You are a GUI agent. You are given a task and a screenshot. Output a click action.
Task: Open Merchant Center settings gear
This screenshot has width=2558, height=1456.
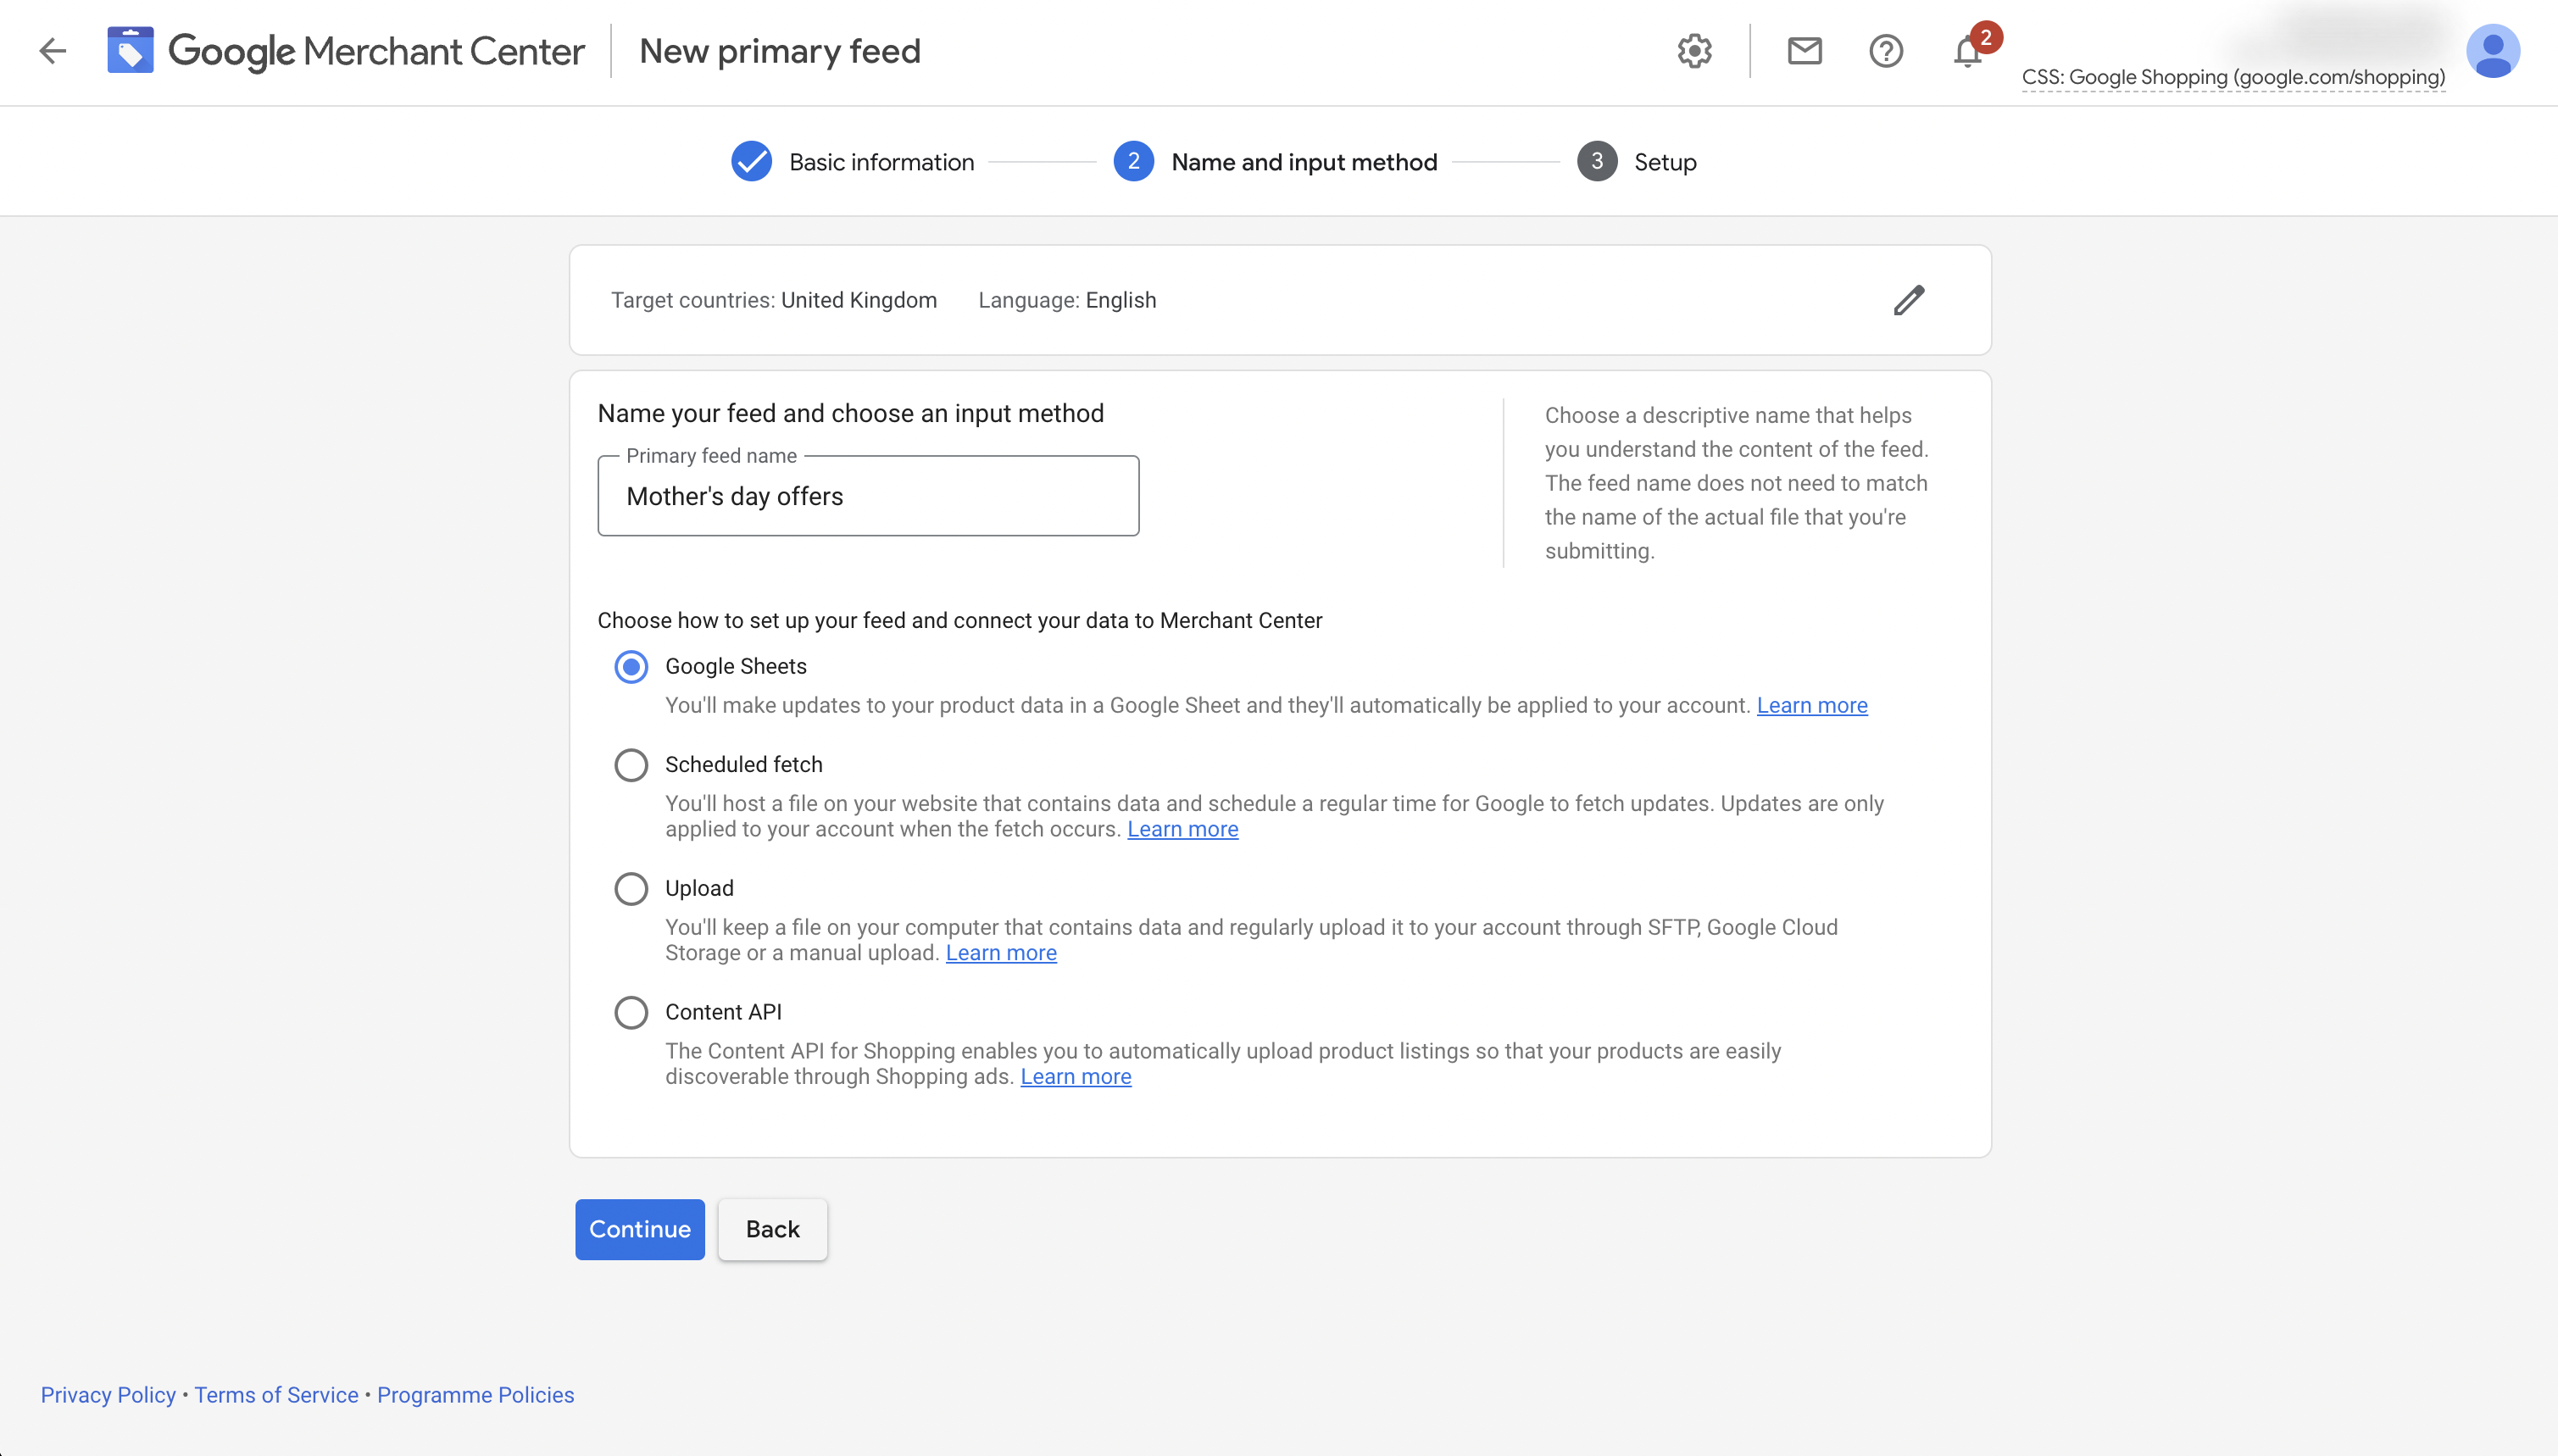coord(1693,50)
